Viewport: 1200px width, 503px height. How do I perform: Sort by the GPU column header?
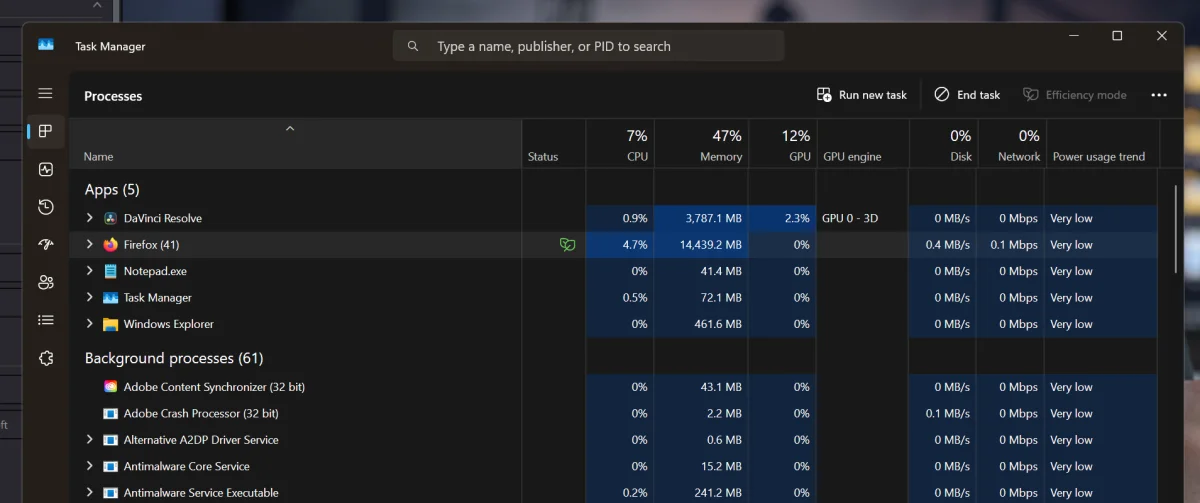[x=782, y=145]
